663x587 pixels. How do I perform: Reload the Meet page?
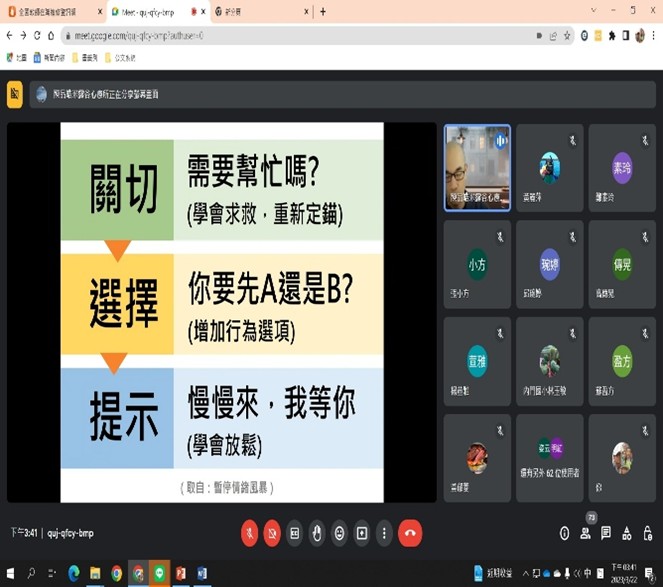(x=37, y=36)
